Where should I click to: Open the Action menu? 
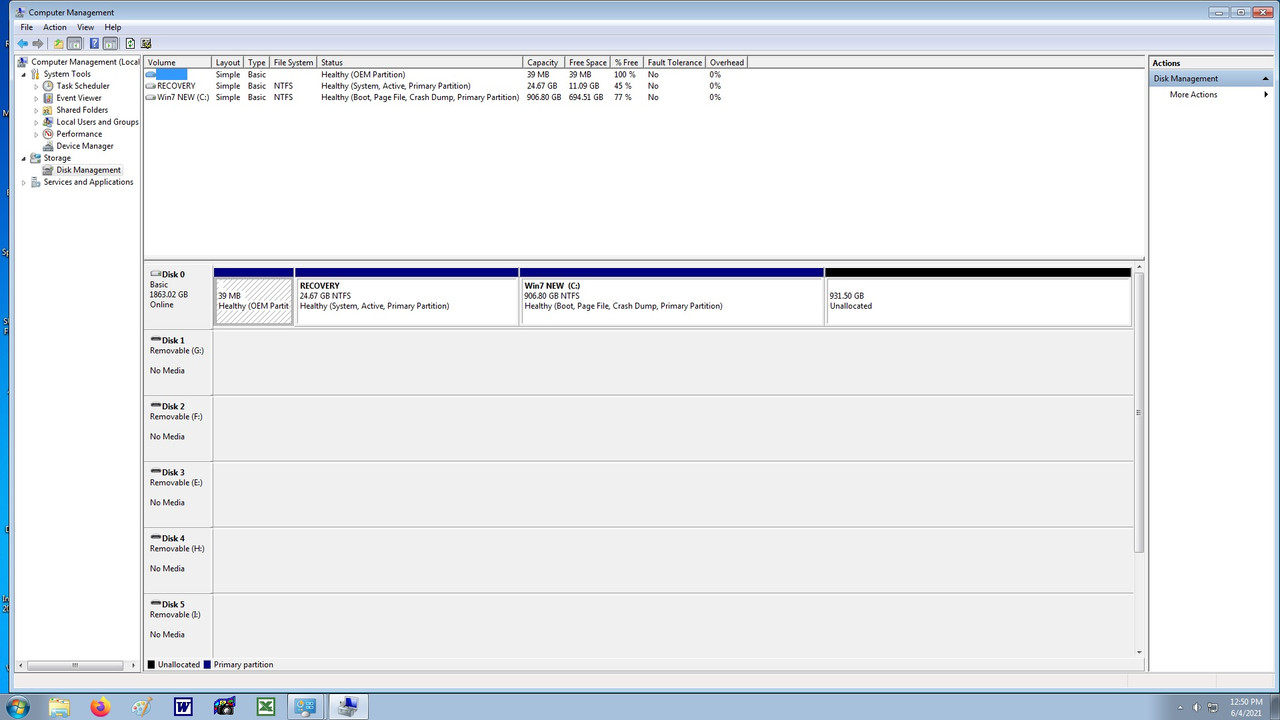54,27
